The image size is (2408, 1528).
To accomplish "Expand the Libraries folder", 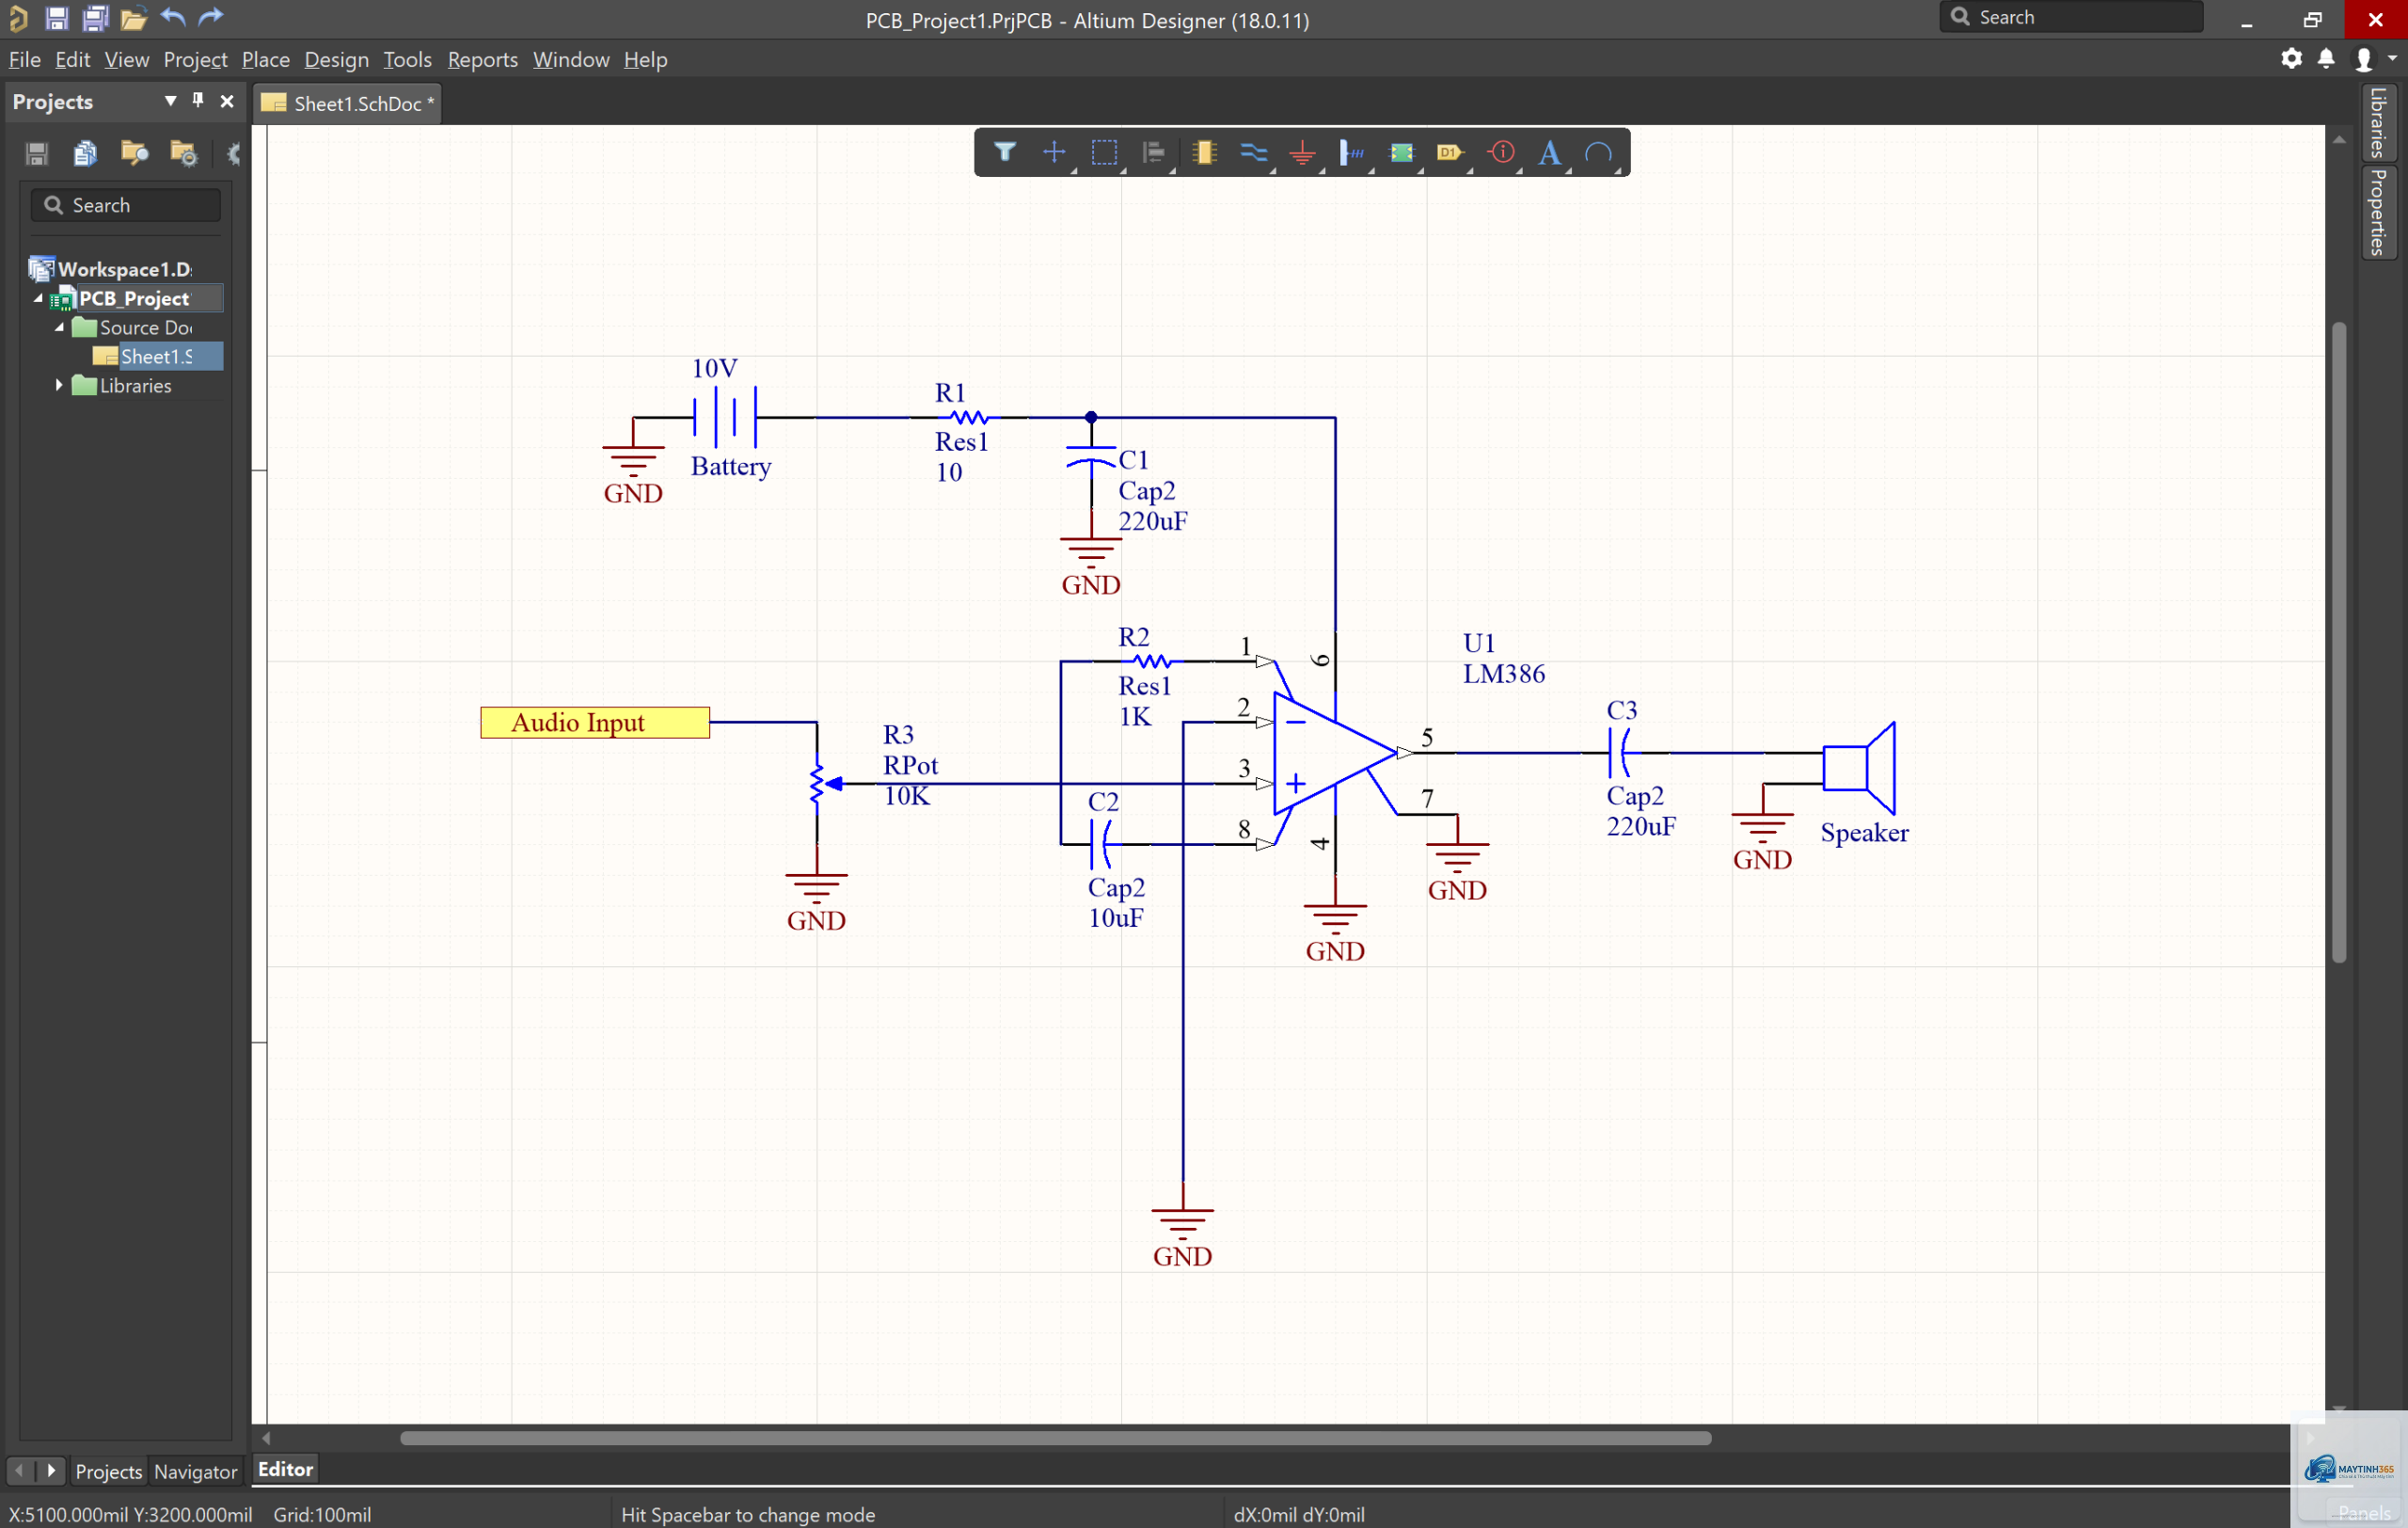I will pyautogui.click(x=59, y=385).
